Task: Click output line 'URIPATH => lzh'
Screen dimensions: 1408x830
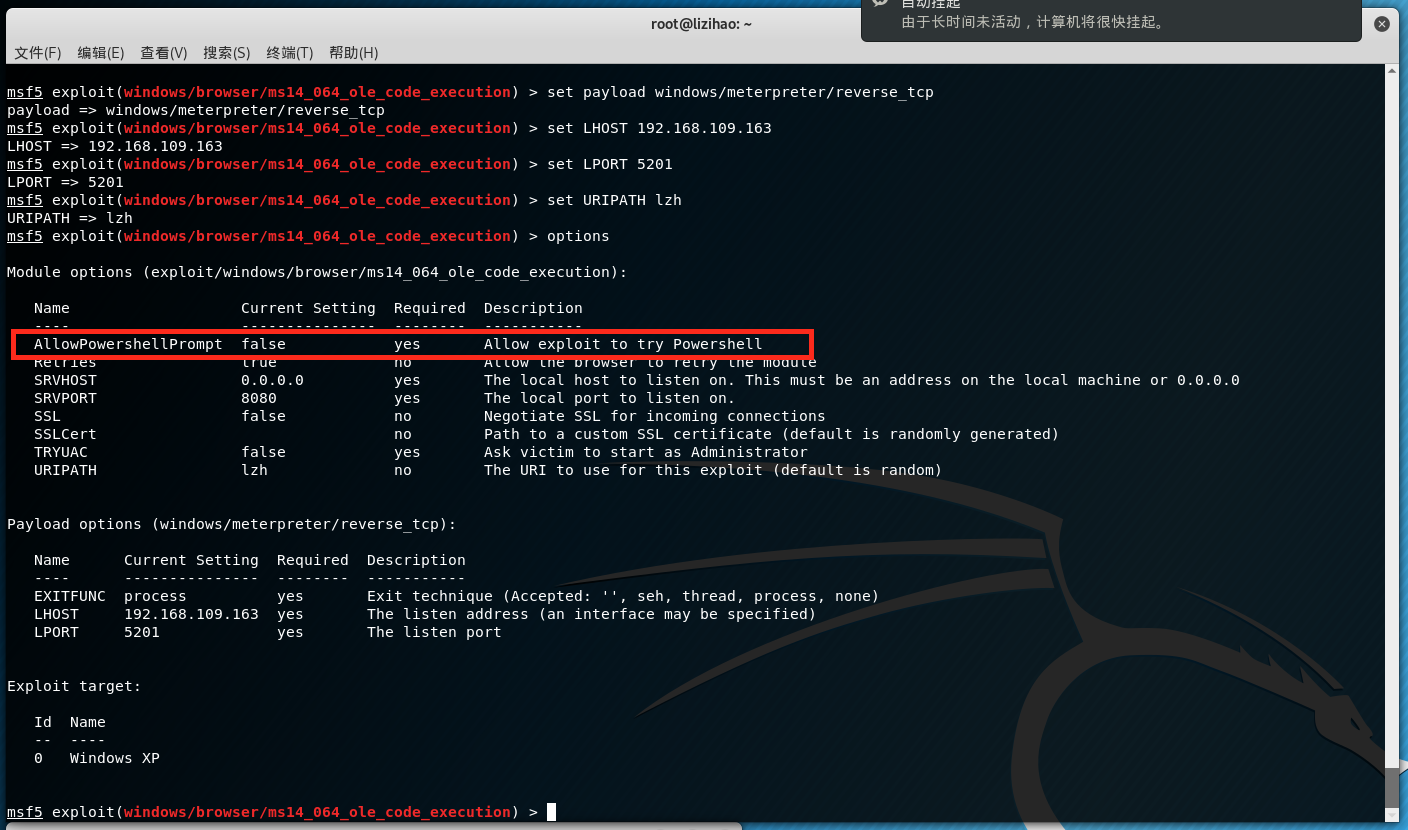Action: coord(70,218)
